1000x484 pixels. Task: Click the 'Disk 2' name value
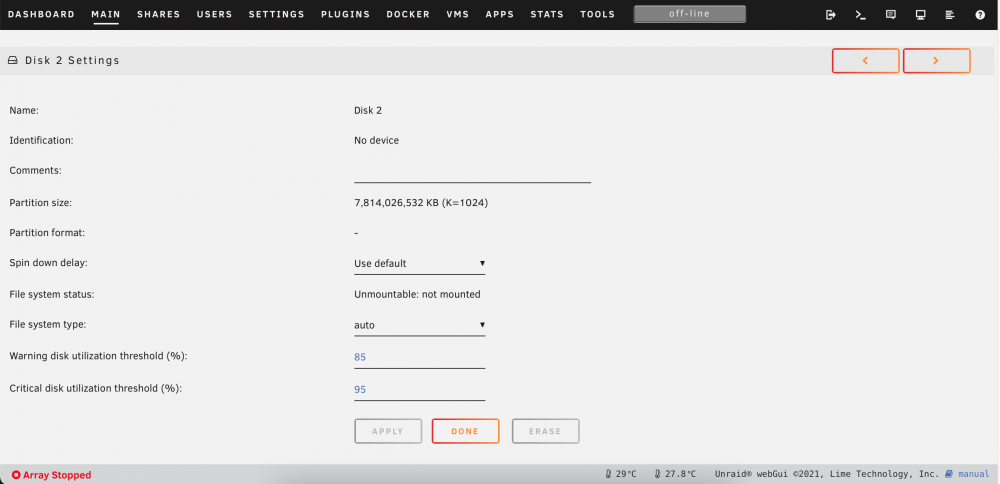(368, 110)
